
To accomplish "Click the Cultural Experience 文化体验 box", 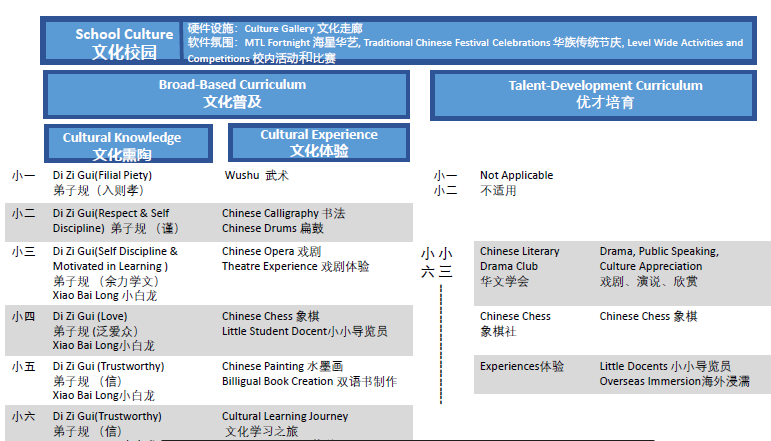I will pos(319,143).
